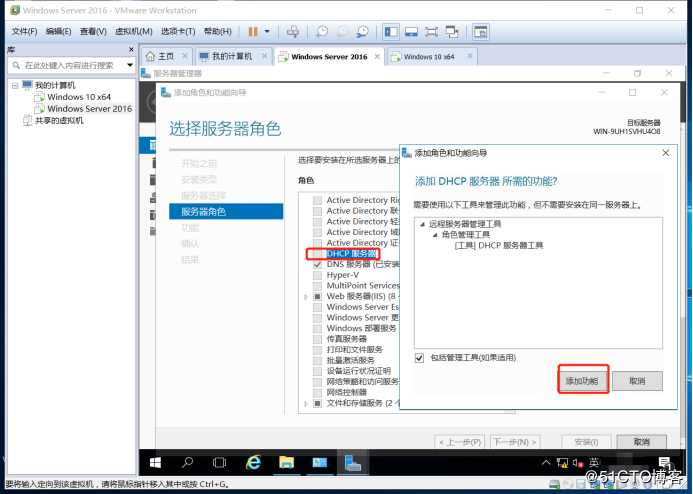Toggle the DHCP 服务器 role checkbox
The height and width of the screenshot is (494, 693).
(317, 254)
